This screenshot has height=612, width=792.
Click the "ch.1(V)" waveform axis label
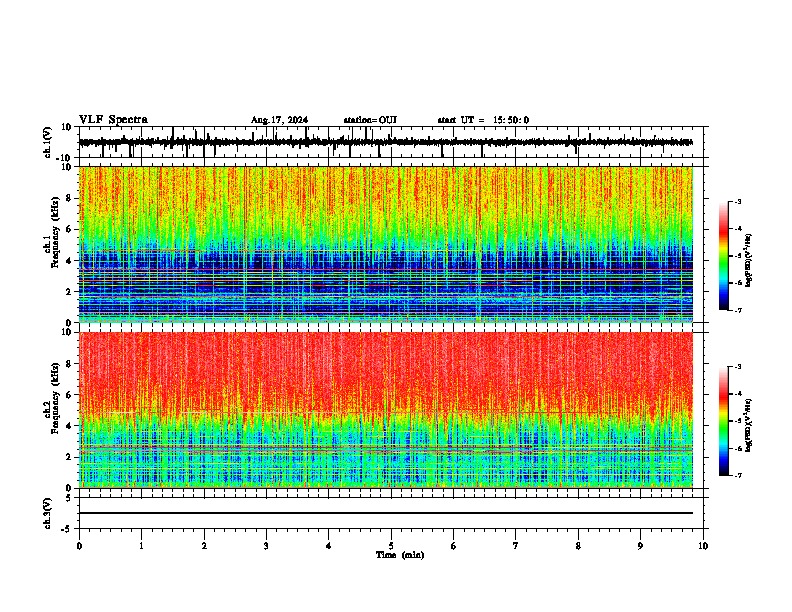tap(48, 142)
